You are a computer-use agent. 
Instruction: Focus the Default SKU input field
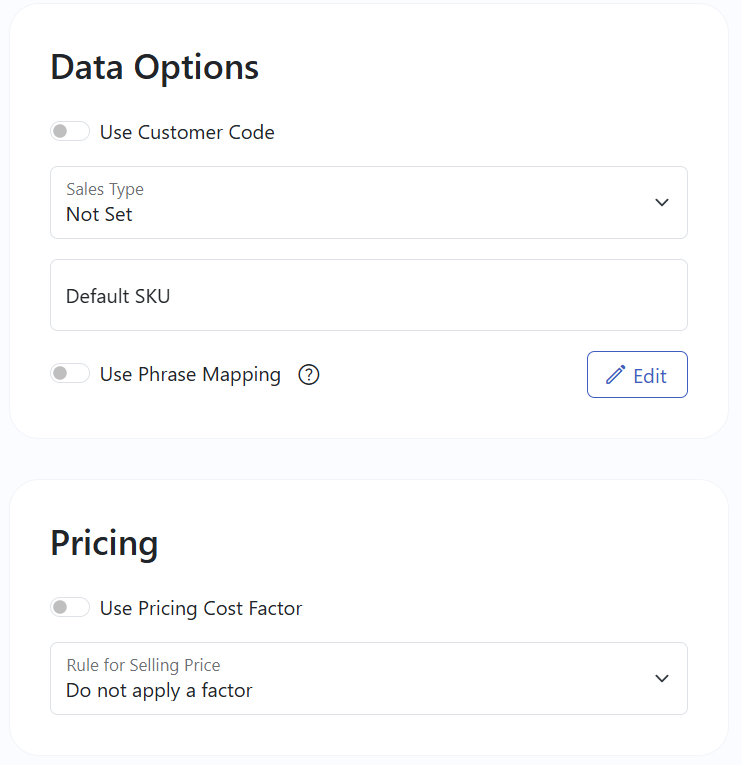(x=369, y=295)
